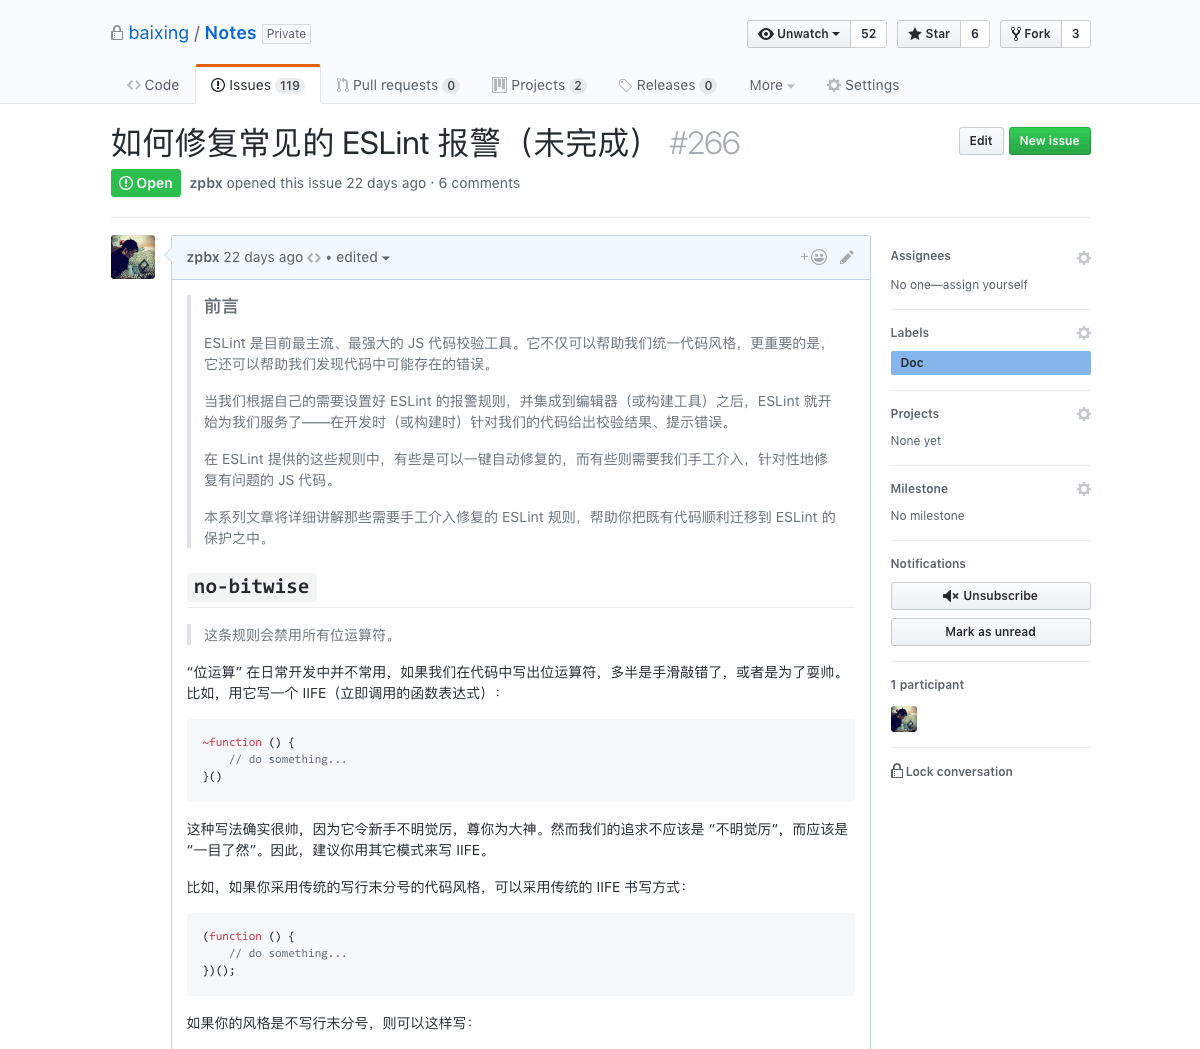
Task: Click the 1 participant text
Action: pos(928,685)
